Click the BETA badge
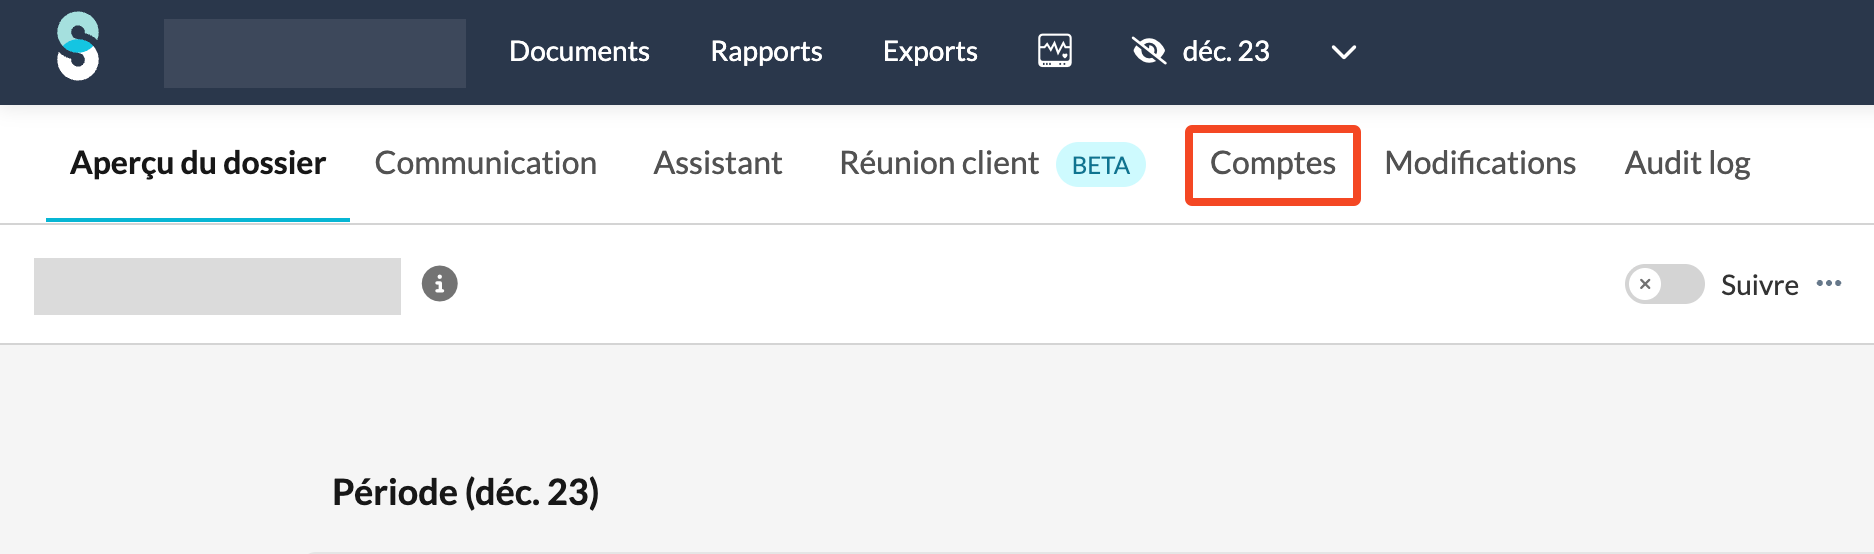 tap(1100, 165)
